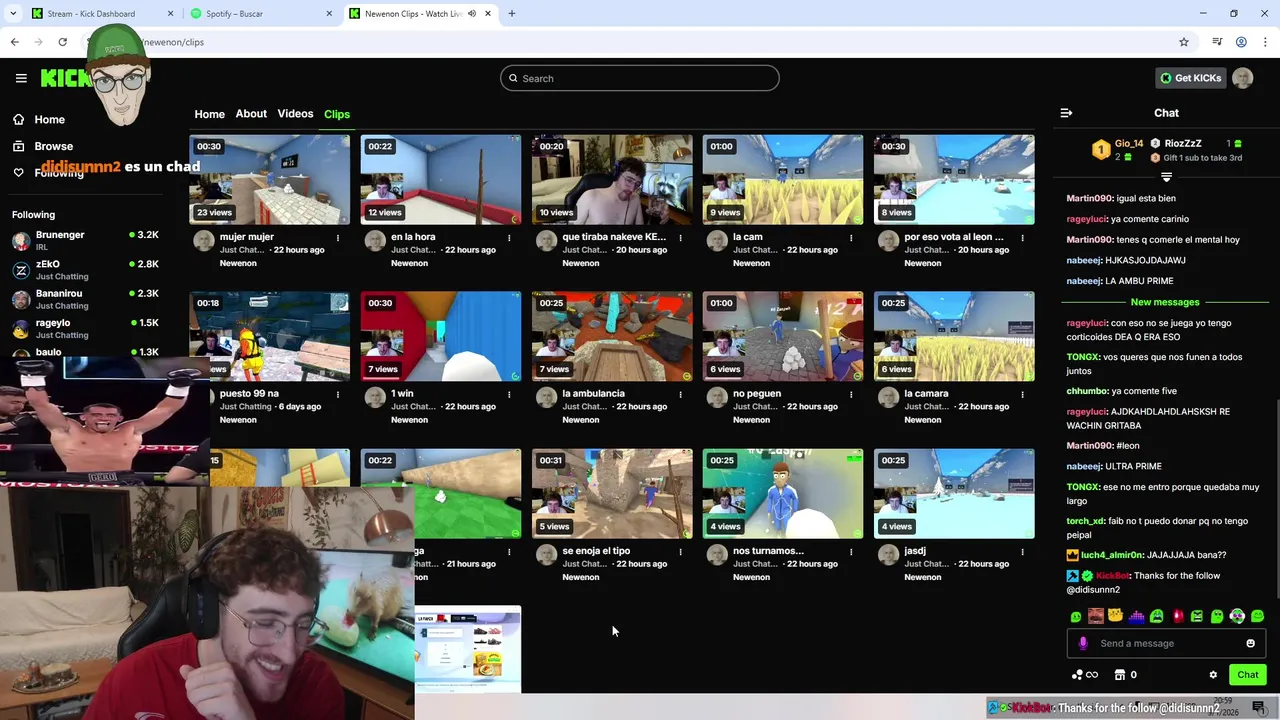Open Brunenger channel in Following list
Image resolution: width=1280 pixels, height=720 pixels.
point(85,240)
